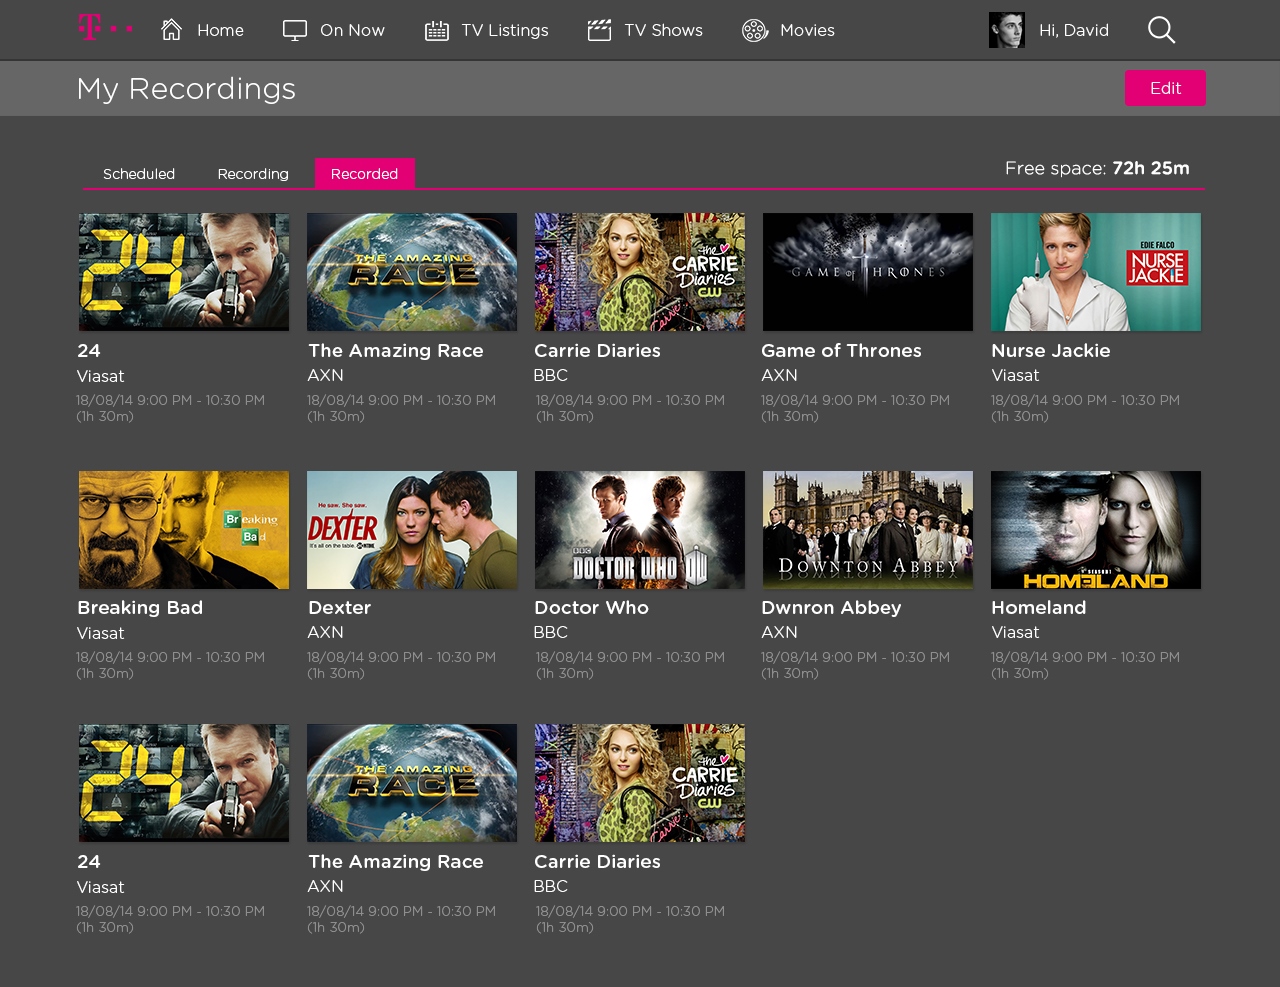Select the Recorded tab
The height and width of the screenshot is (987, 1280).
pyautogui.click(x=364, y=173)
